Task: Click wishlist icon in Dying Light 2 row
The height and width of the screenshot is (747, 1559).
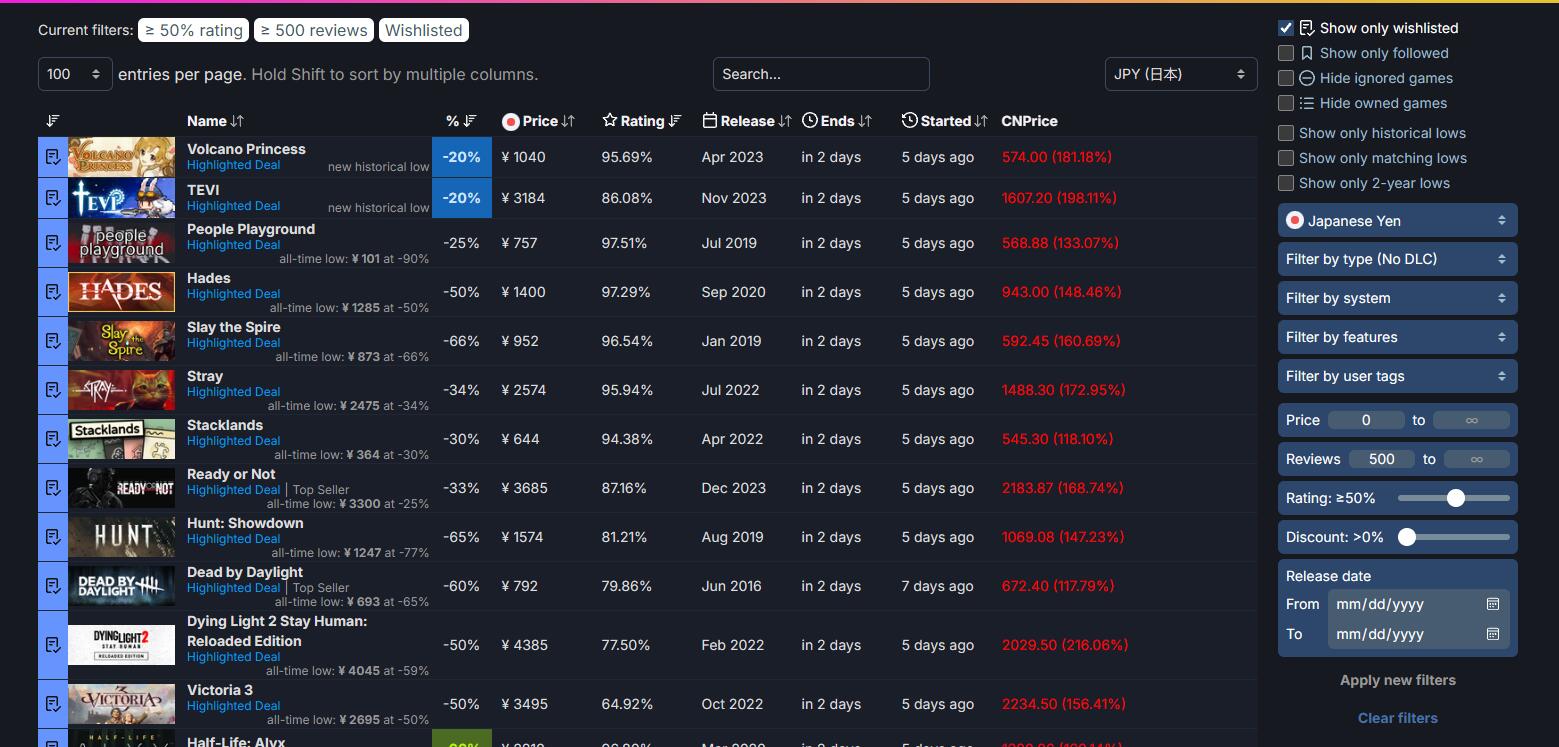Action: (52, 645)
